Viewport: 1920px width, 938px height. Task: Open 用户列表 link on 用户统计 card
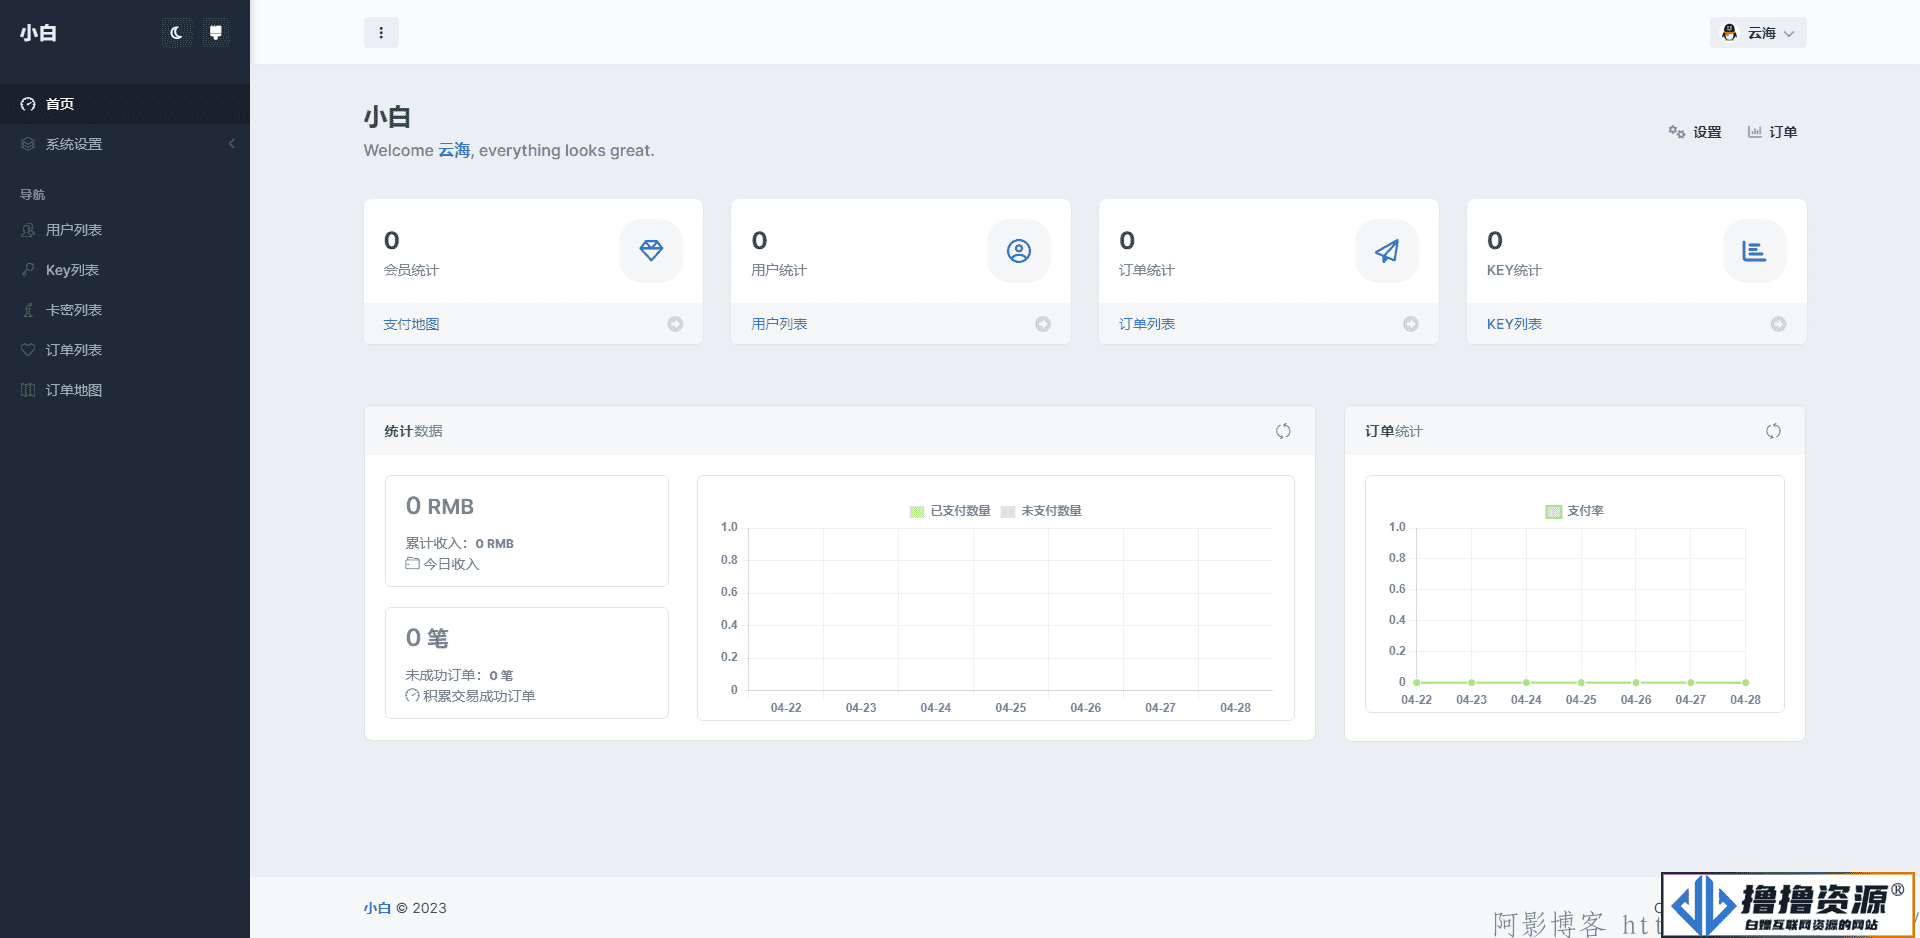click(x=779, y=324)
